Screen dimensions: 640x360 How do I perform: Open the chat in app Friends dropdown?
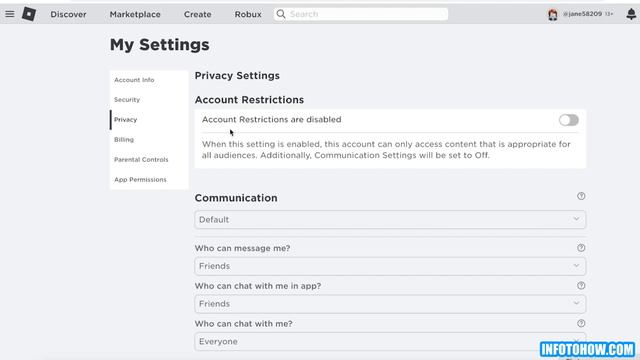[x=390, y=304]
